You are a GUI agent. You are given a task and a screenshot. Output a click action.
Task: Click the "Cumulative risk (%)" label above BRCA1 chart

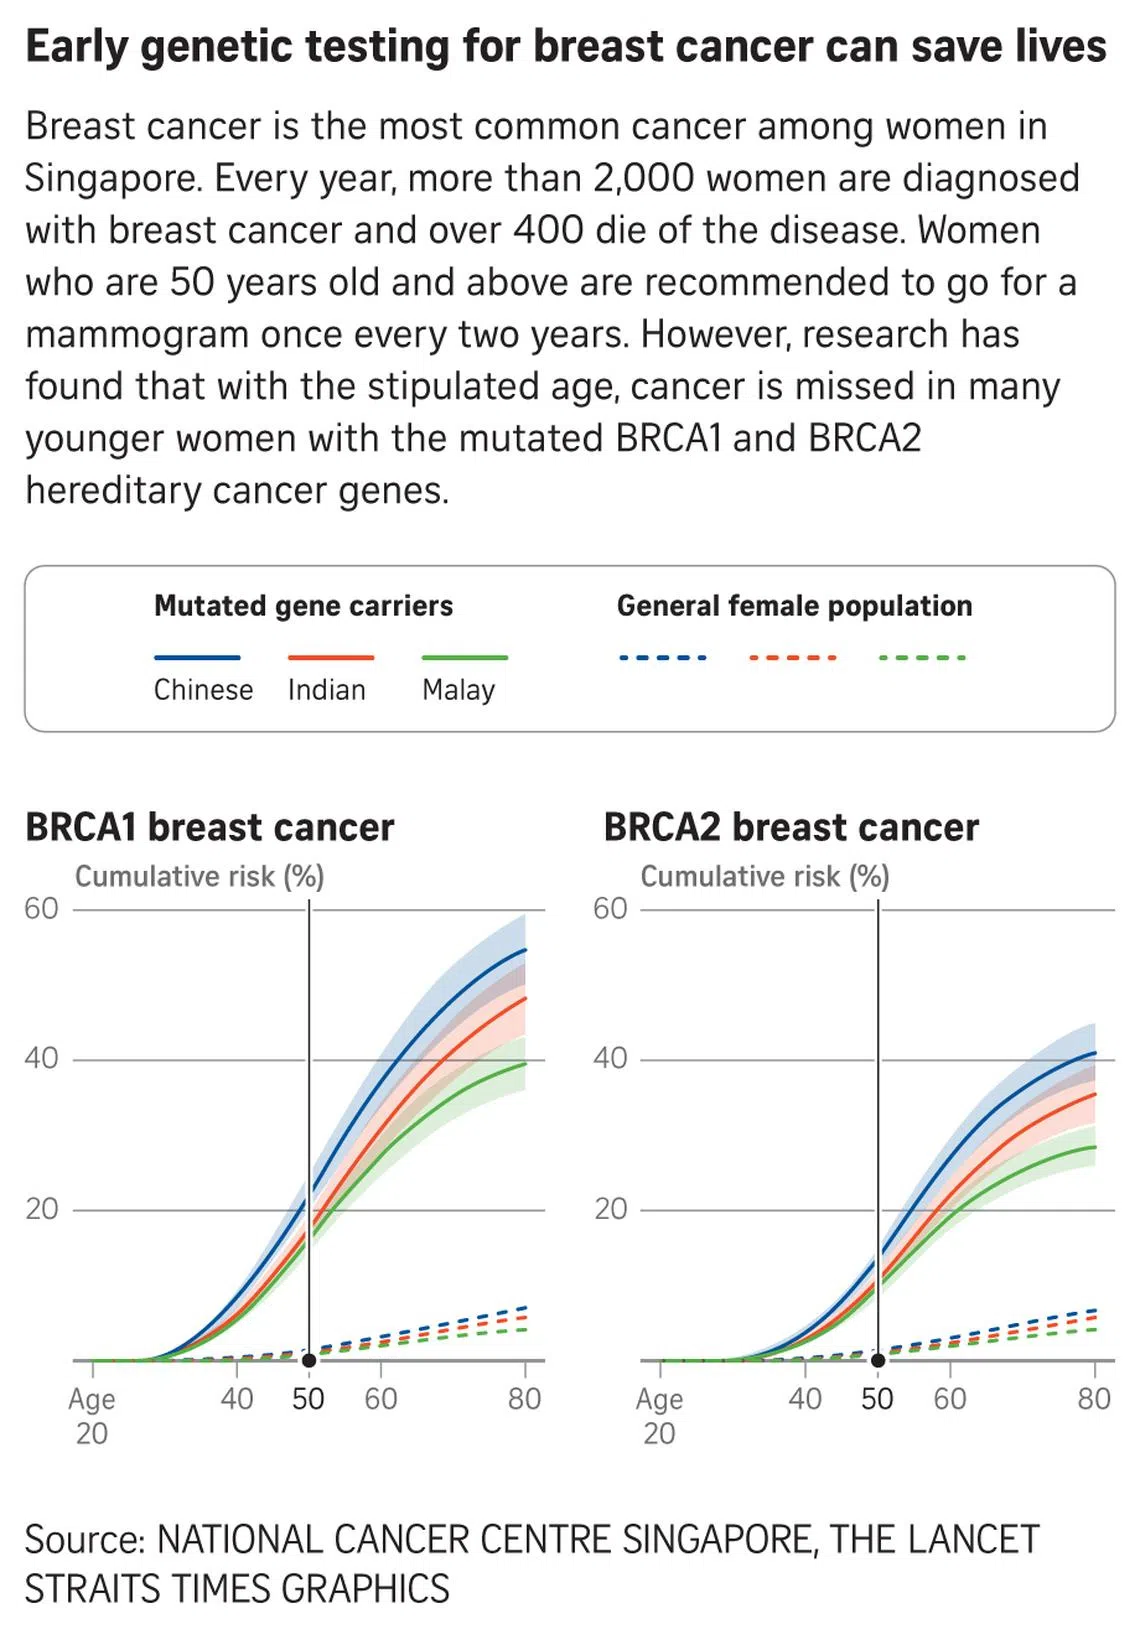pyautogui.click(x=200, y=877)
